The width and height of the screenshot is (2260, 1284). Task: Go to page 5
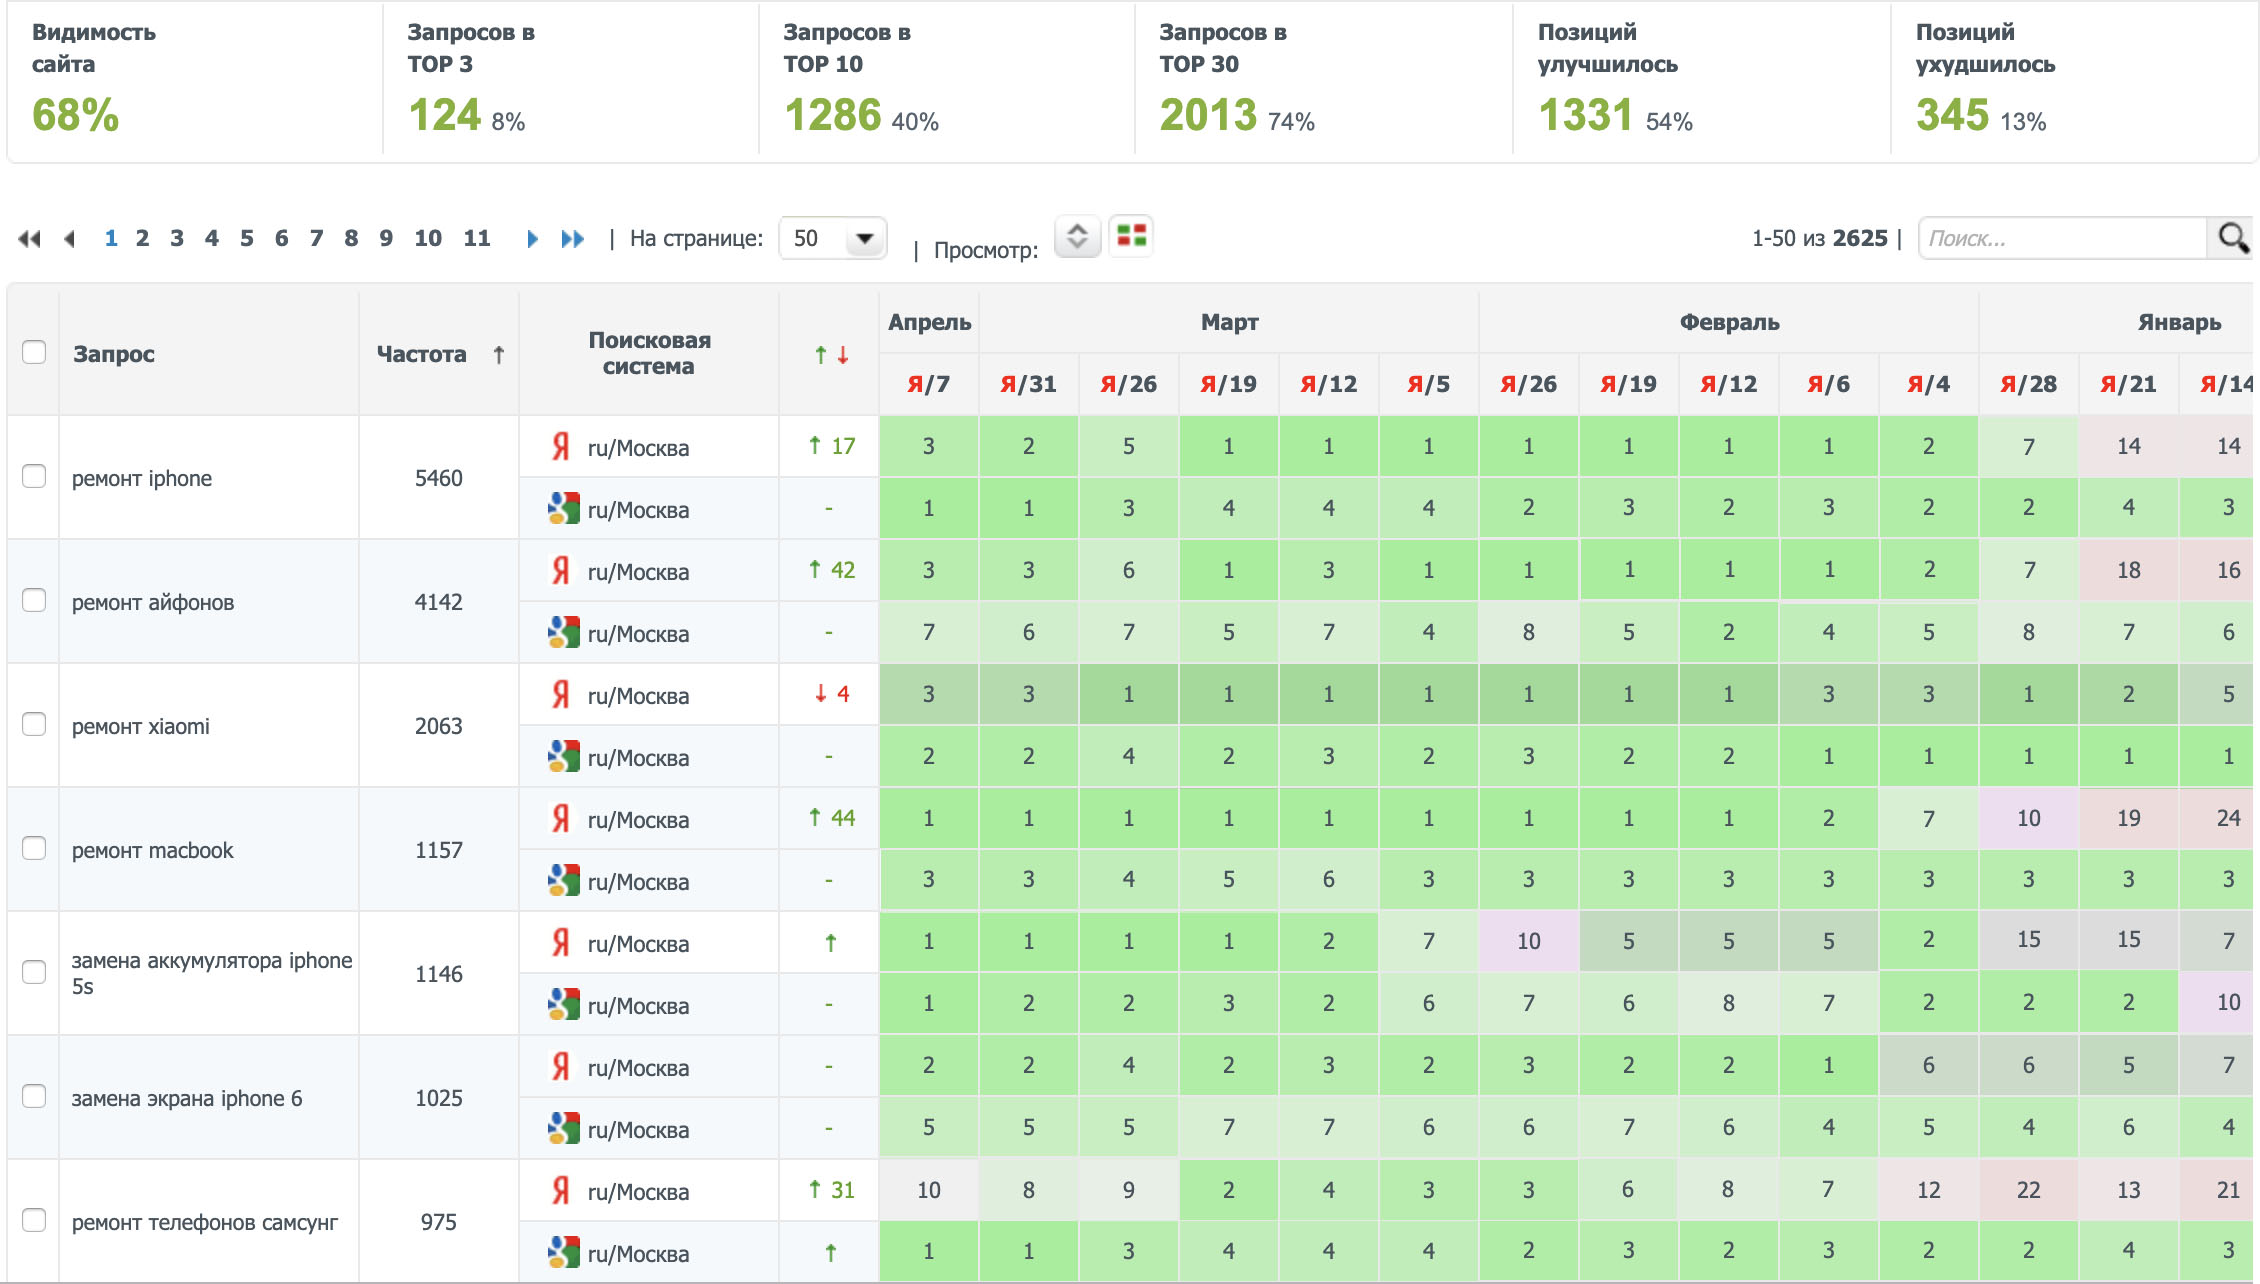click(246, 239)
